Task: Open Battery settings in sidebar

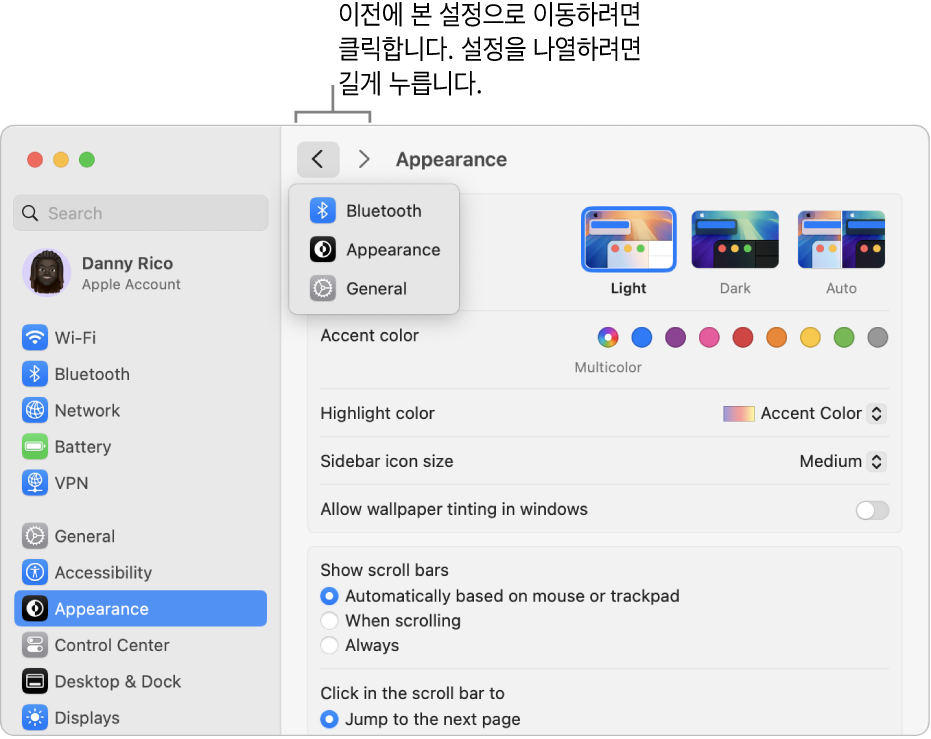Action: (140, 446)
